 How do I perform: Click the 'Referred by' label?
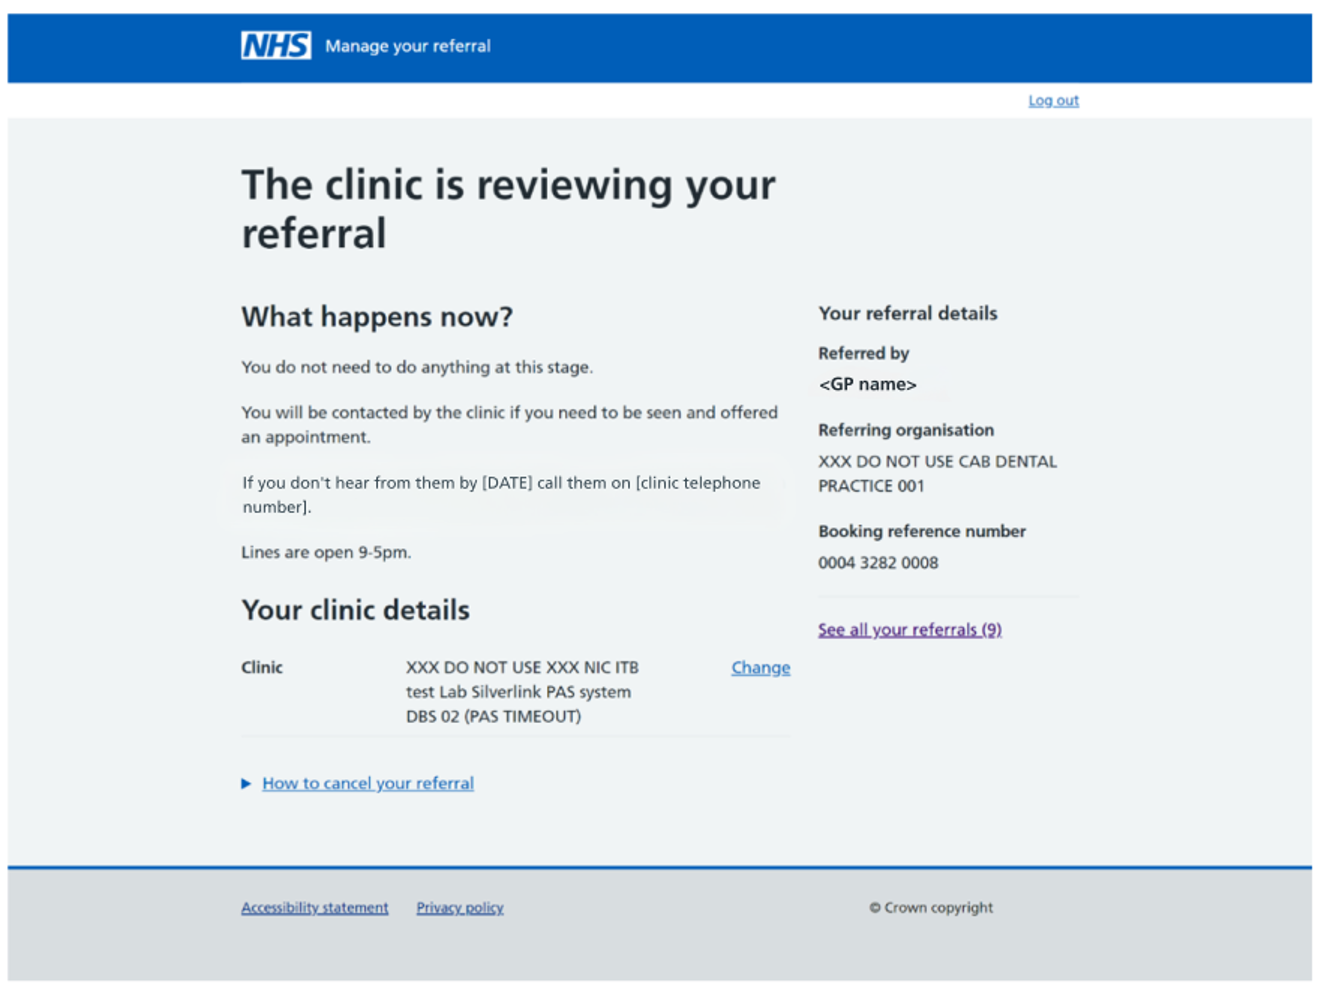tap(863, 353)
